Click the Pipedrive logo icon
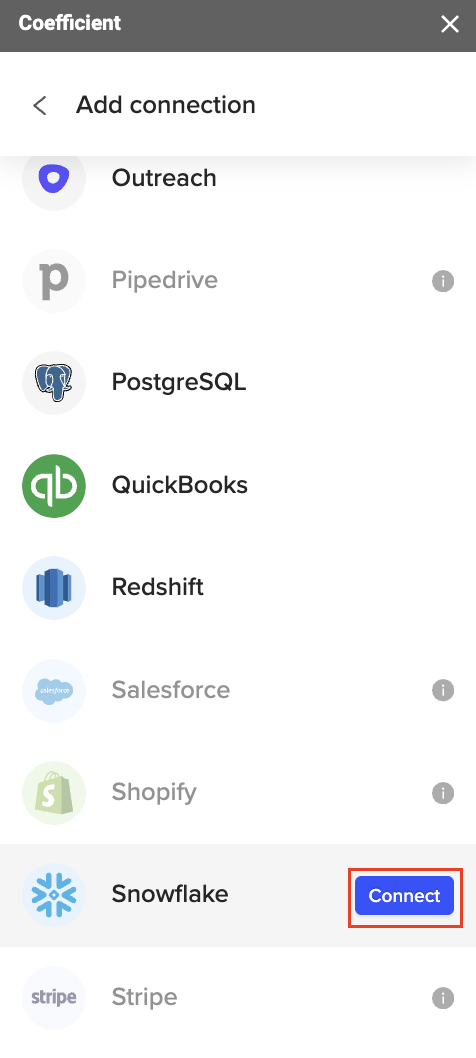The height and width of the screenshot is (1058, 476). pos(54,281)
